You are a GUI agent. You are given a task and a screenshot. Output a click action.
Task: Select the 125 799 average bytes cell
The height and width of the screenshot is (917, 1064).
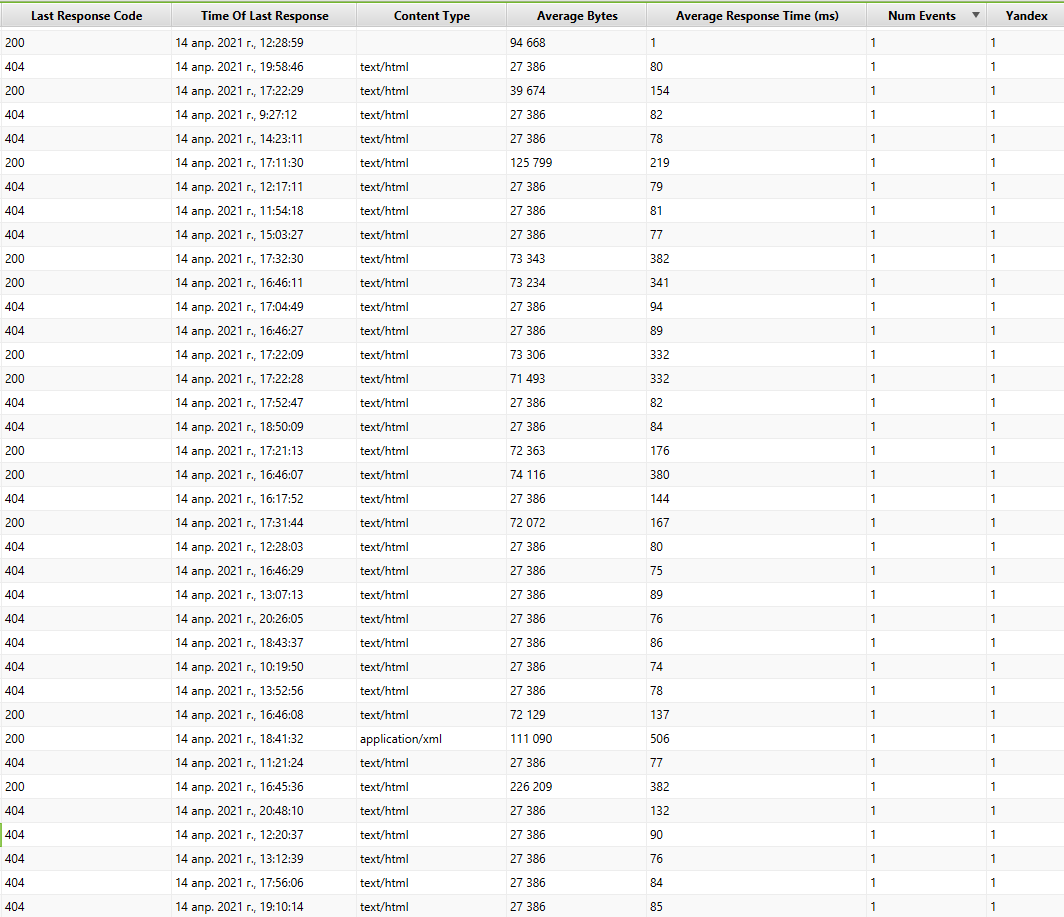530,163
